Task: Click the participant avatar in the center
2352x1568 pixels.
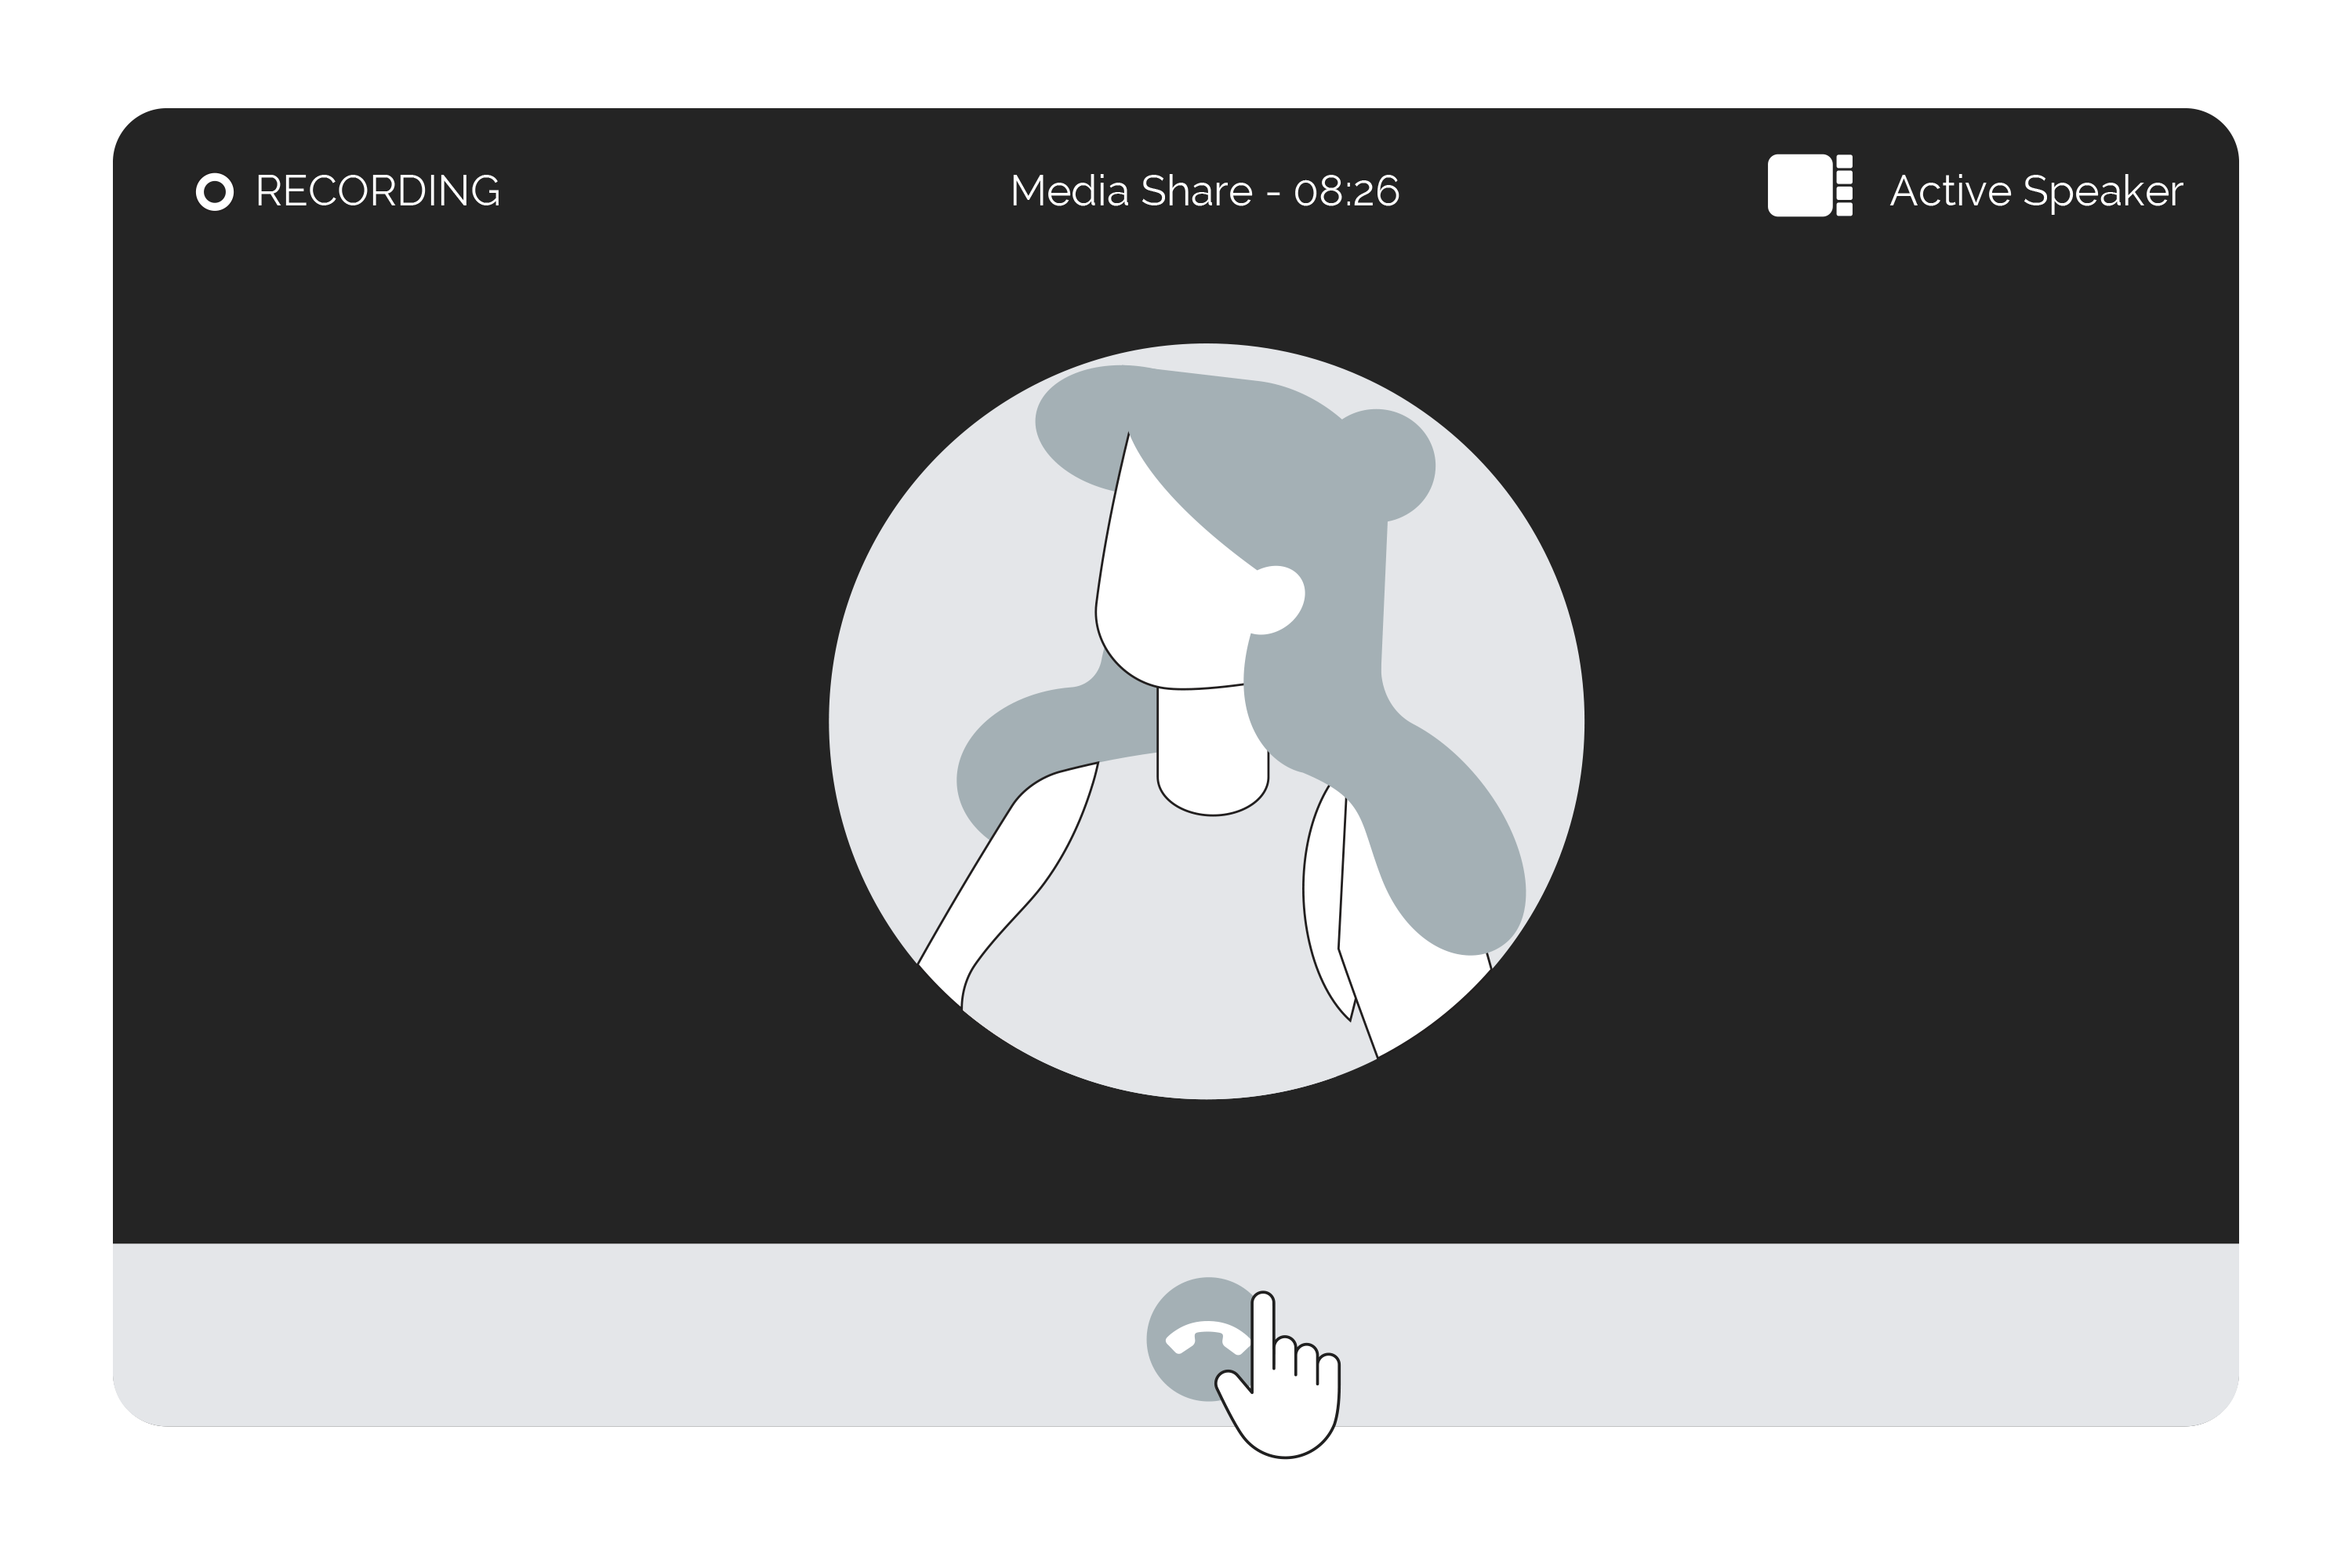Action: coord(1206,721)
